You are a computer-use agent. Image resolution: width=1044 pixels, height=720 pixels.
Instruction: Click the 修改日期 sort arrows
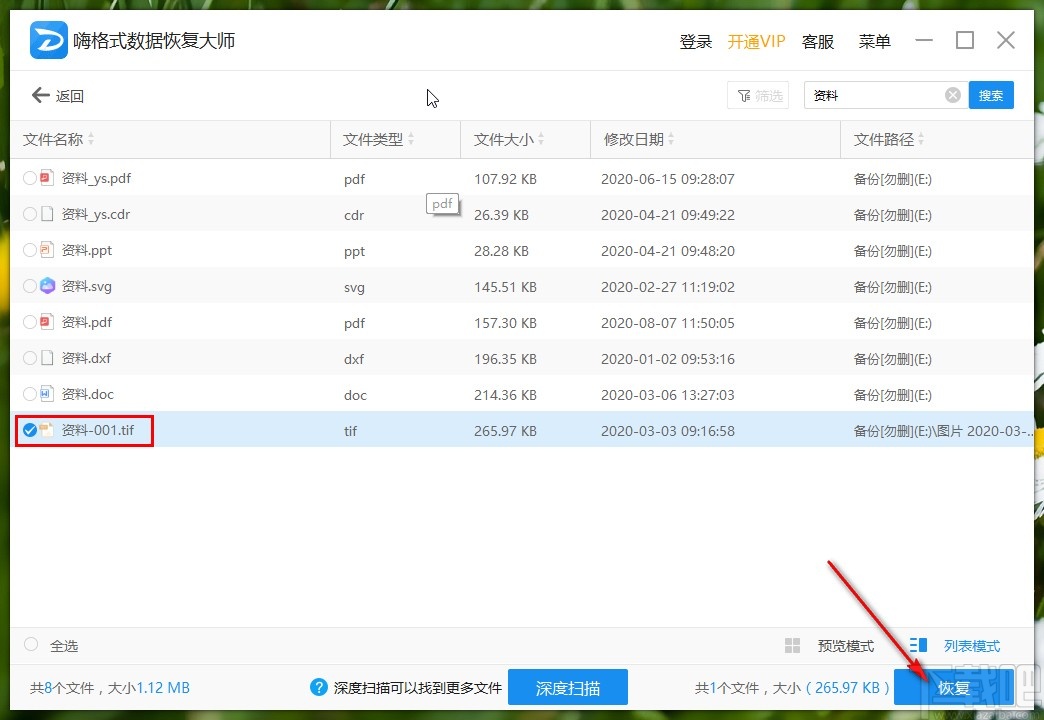672,139
